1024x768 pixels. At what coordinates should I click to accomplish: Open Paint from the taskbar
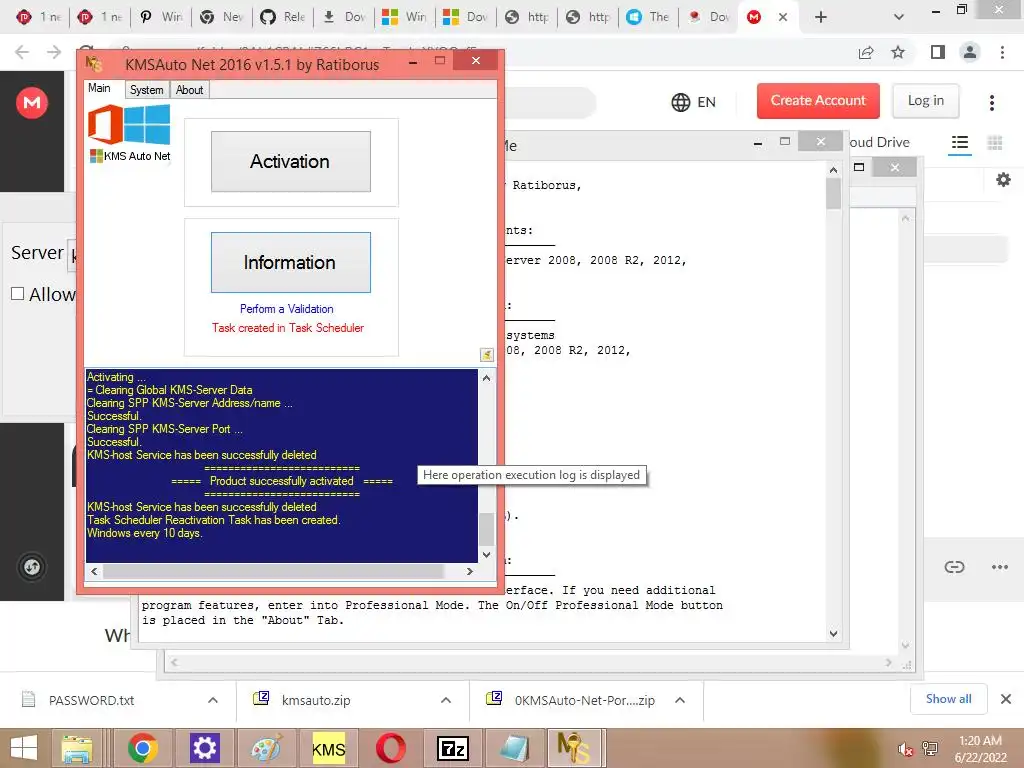pos(266,748)
